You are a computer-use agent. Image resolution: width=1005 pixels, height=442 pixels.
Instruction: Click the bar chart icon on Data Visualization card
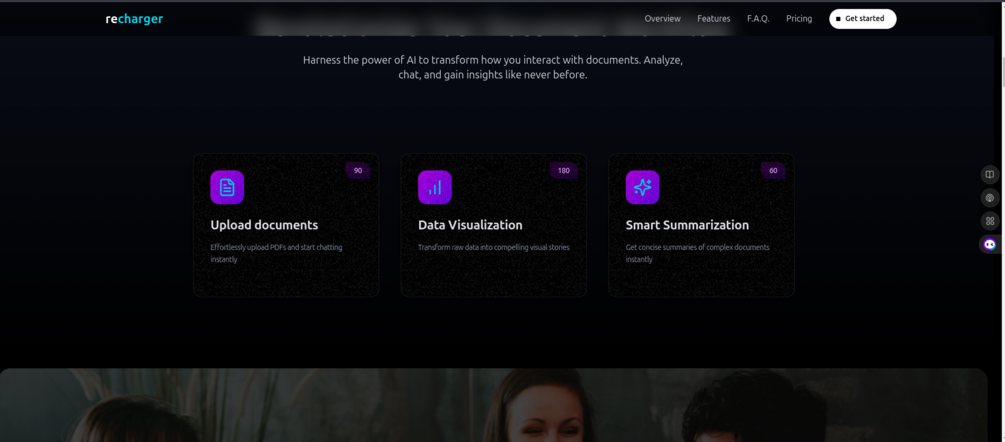click(435, 187)
